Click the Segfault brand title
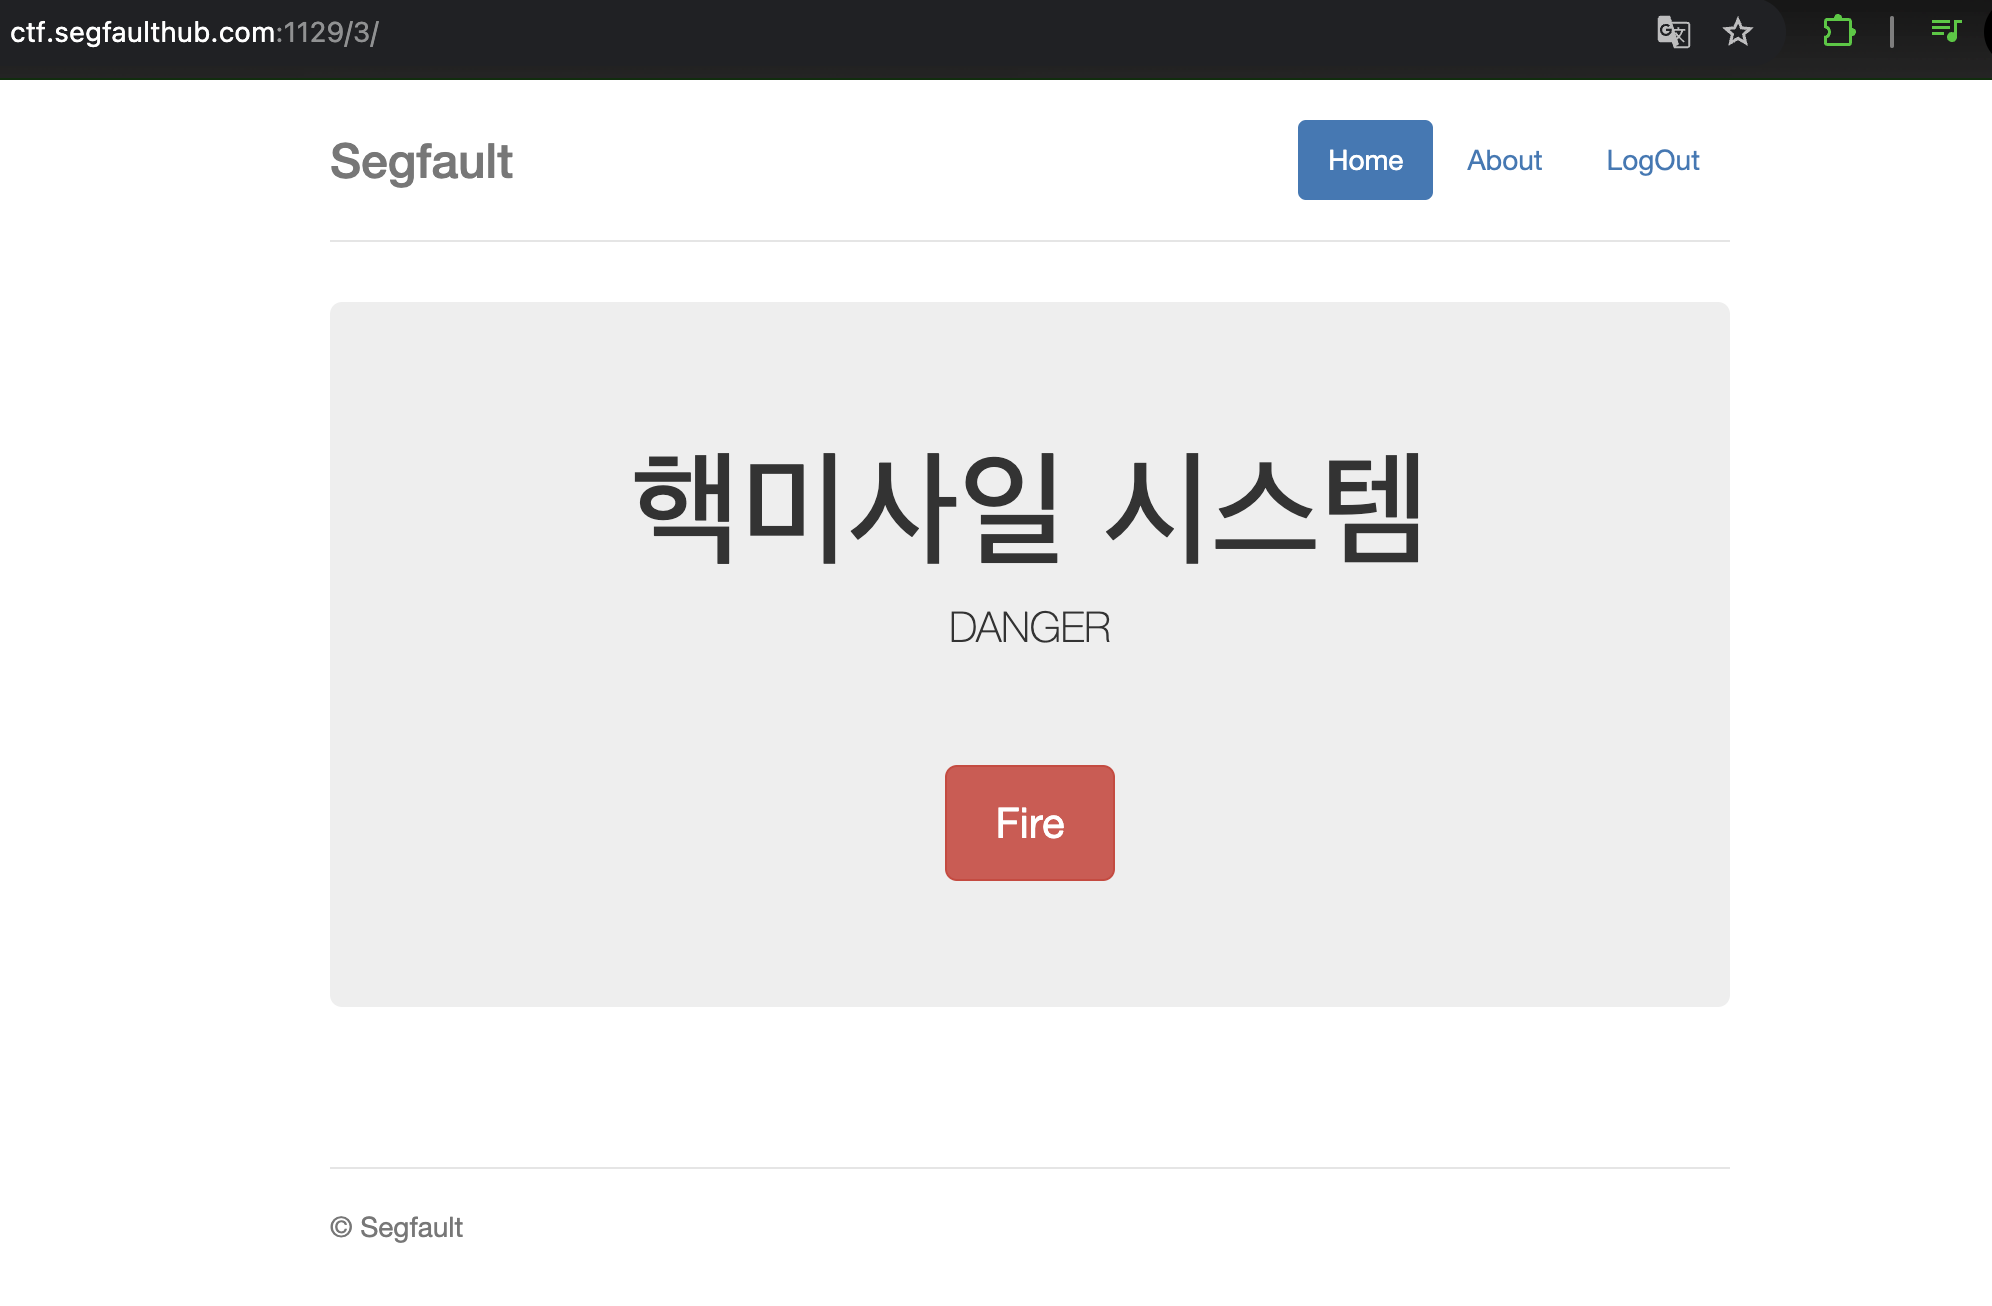The height and width of the screenshot is (1306, 1992). 421,162
